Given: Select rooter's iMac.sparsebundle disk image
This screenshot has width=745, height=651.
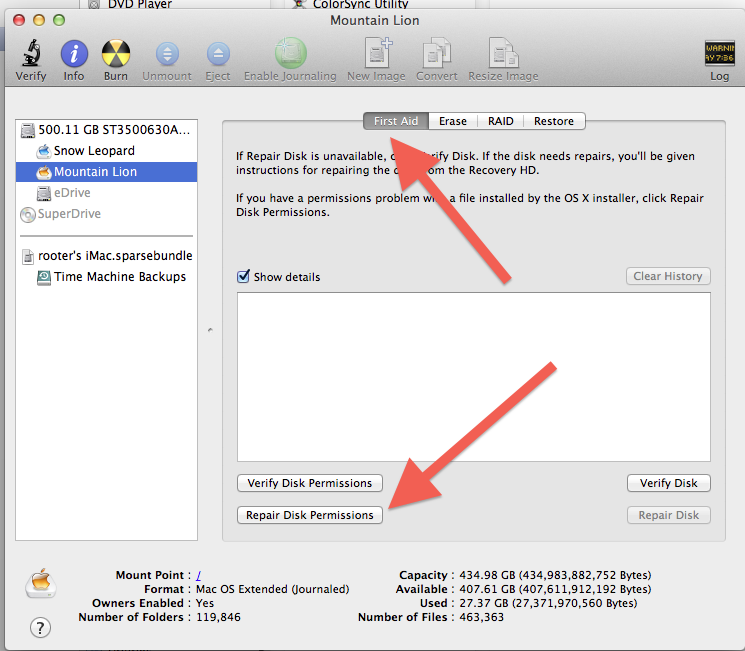Looking at the screenshot, I should tap(106, 256).
